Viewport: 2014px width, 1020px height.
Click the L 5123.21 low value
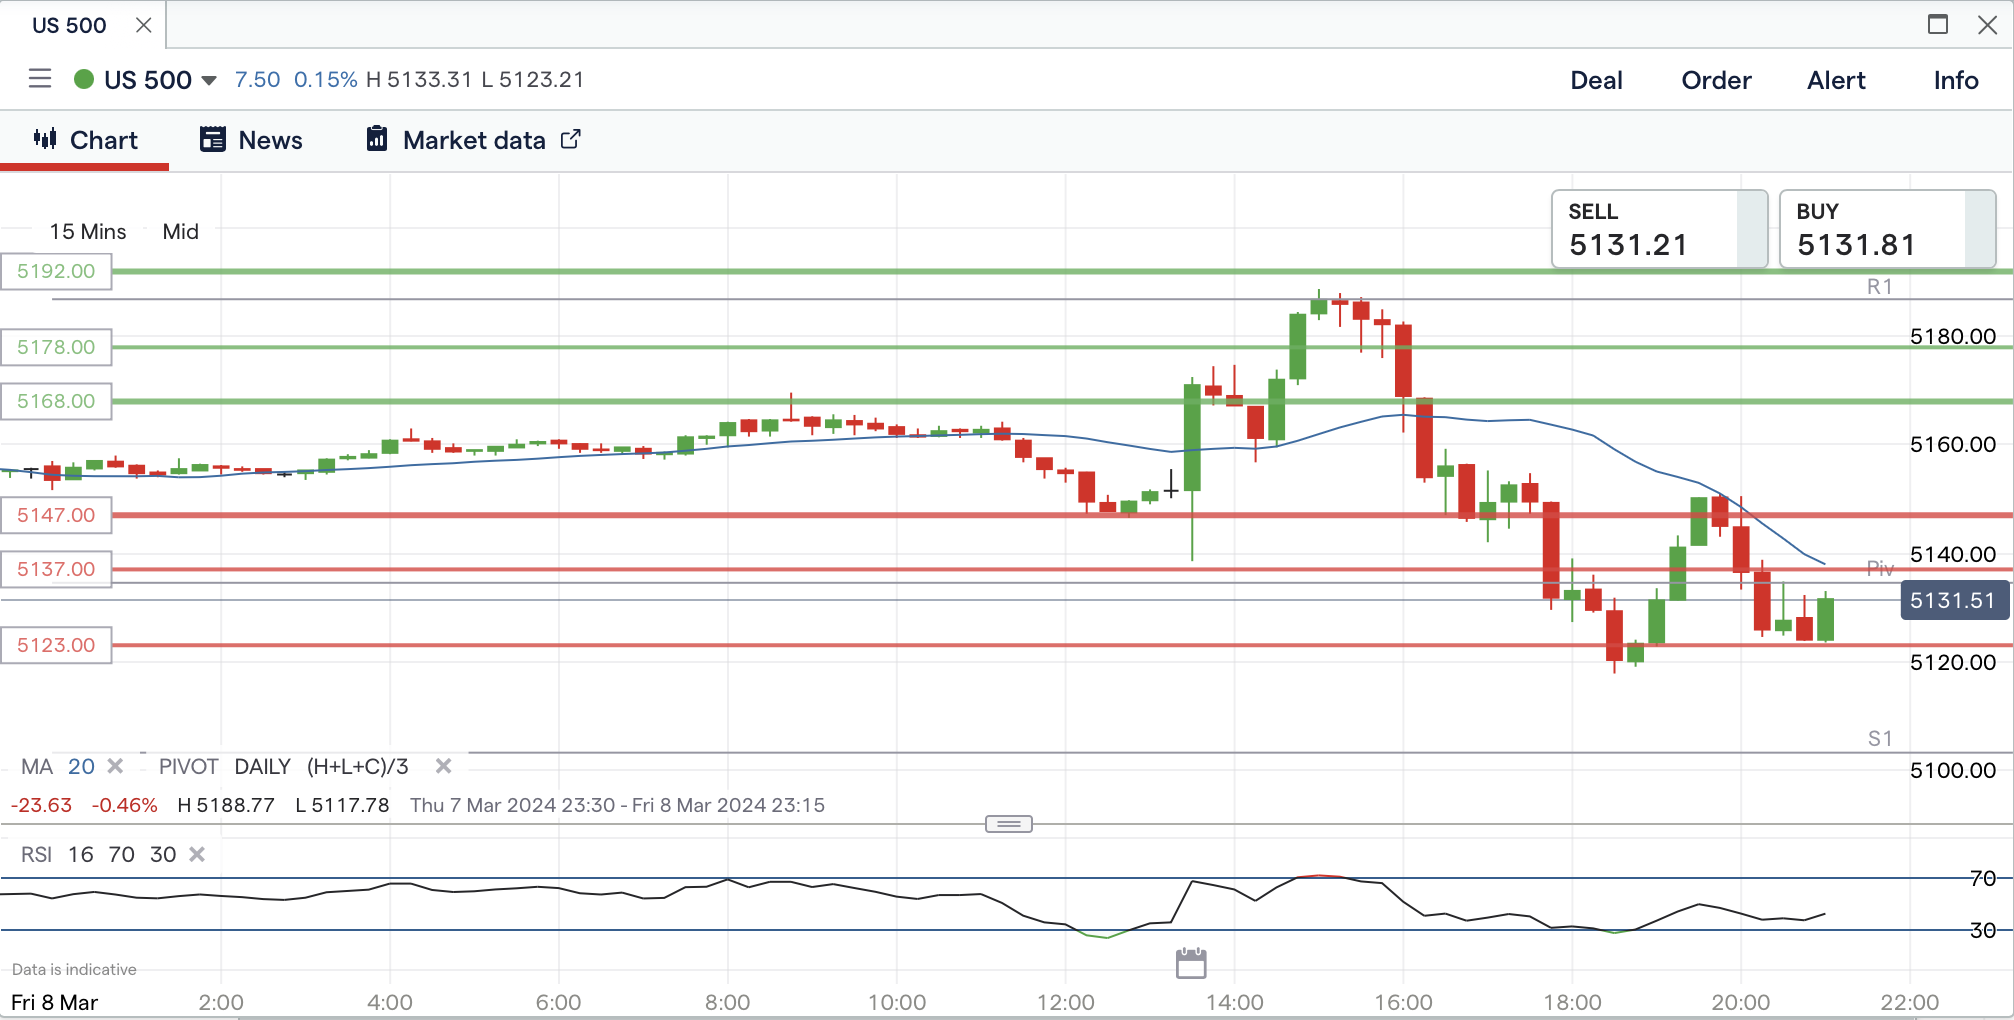coord(532,80)
